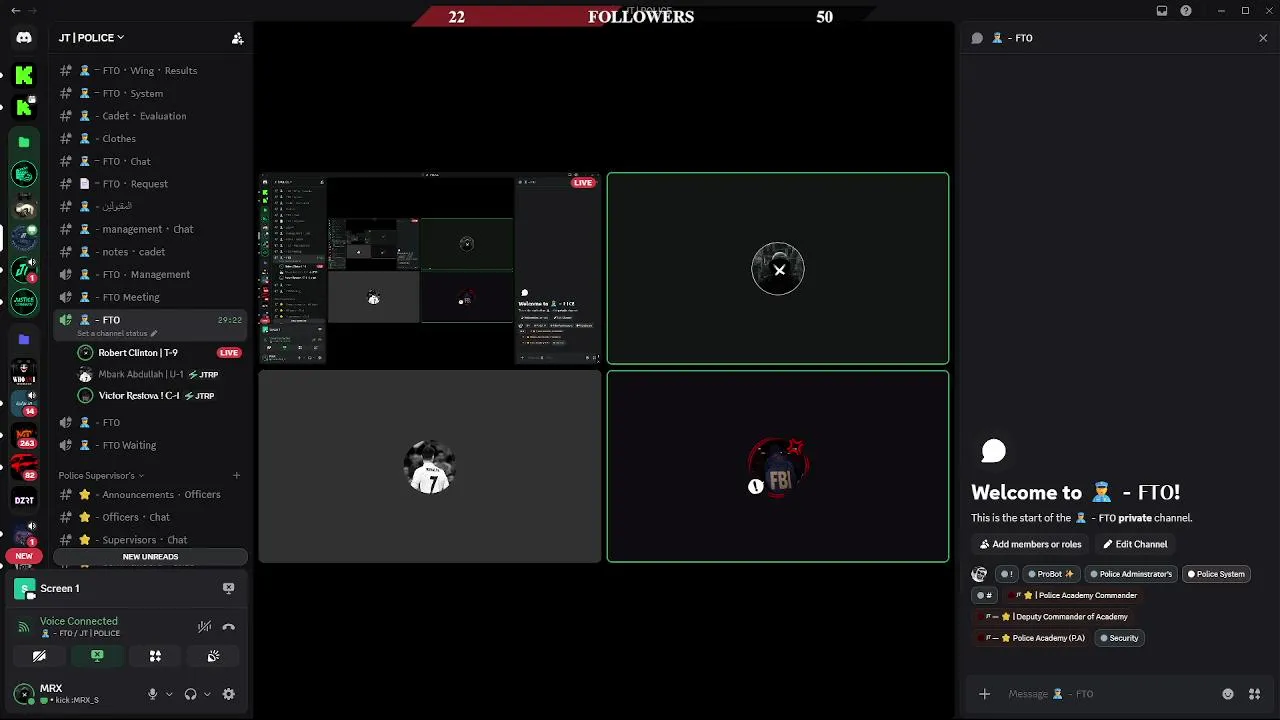Focus the tile with number 7 jersey avatar
1280x720 pixels.
click(x=430, y=467)
